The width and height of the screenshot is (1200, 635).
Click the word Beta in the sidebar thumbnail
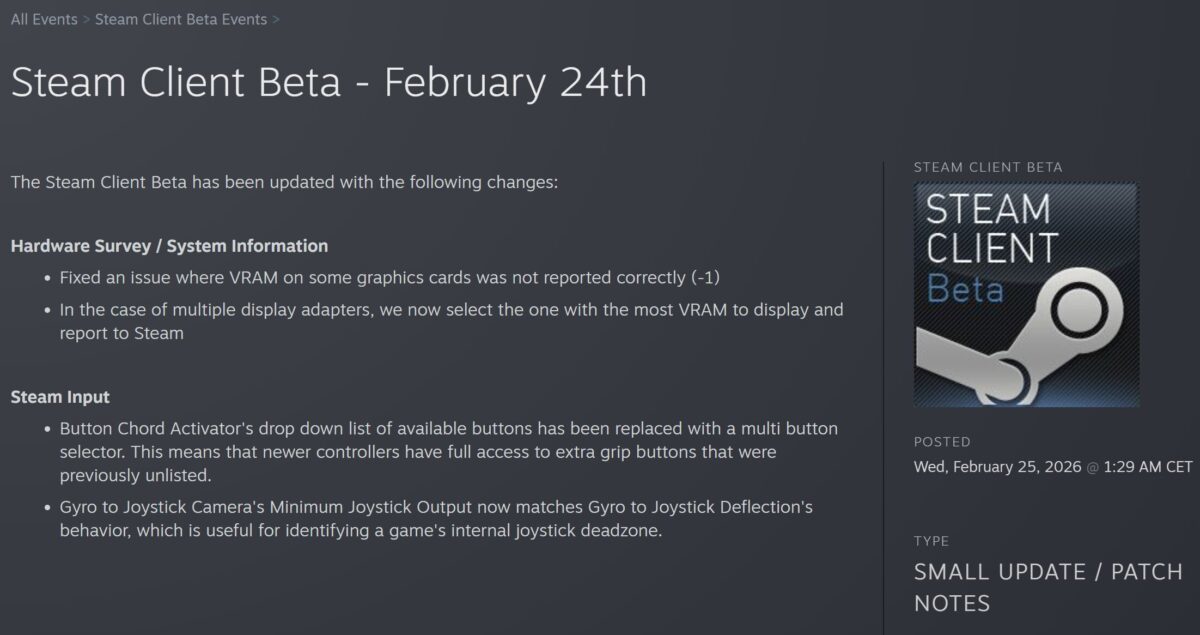(x=964, y=288)
